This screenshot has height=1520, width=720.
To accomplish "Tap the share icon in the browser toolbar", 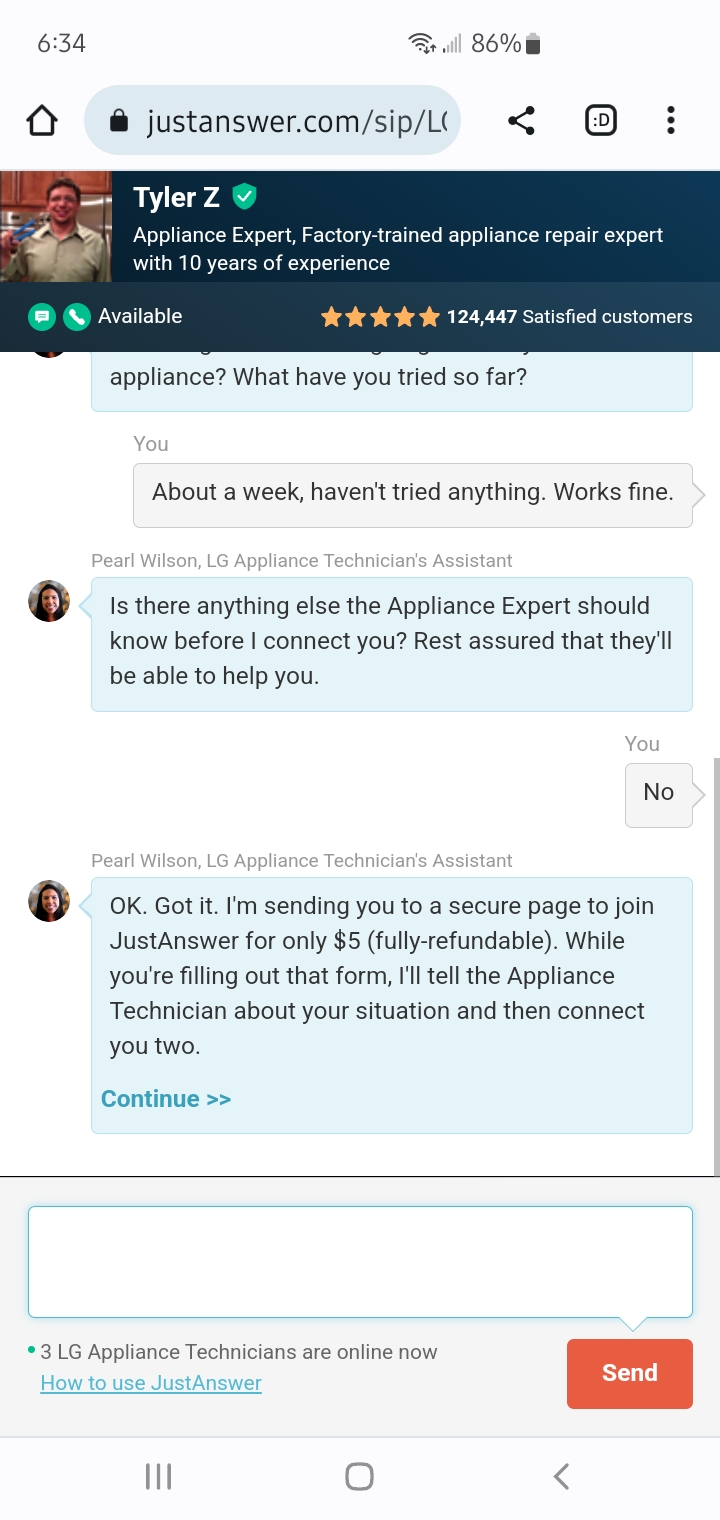I will click(521, 120).
